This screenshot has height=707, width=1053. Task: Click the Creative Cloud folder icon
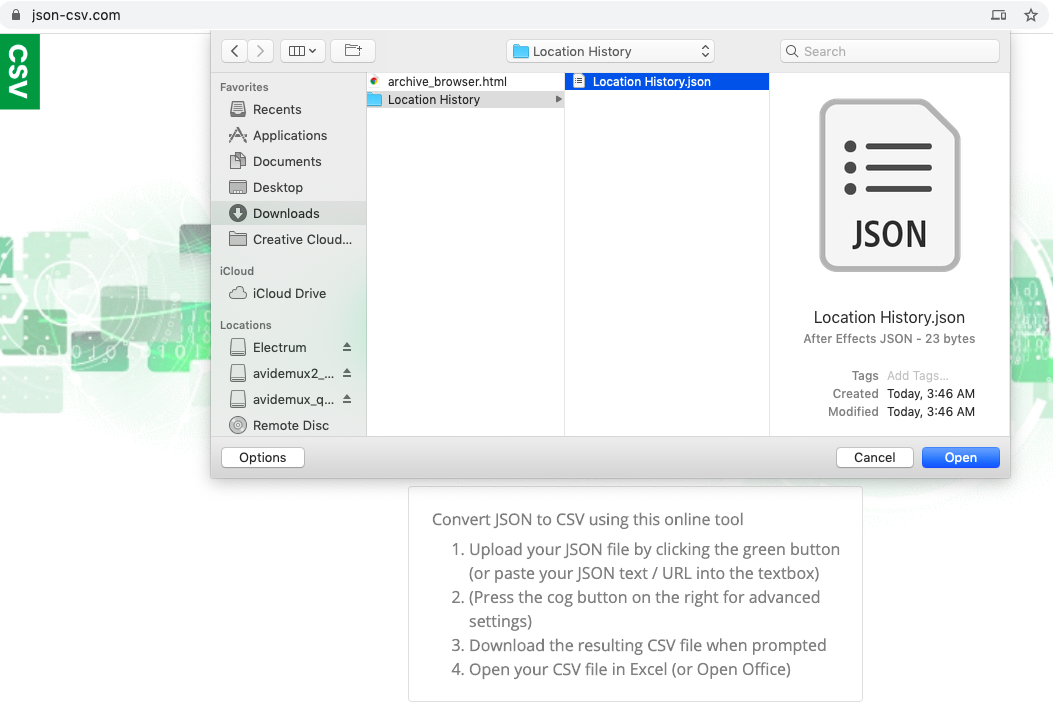coord(238,239)
